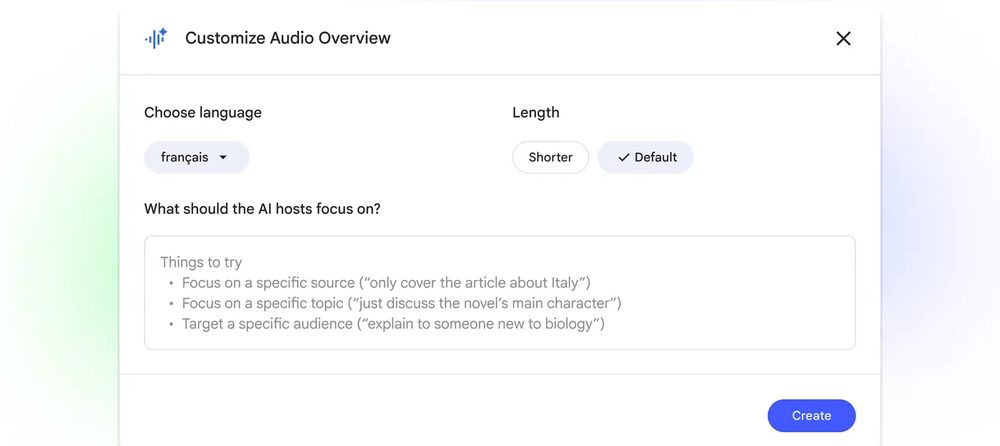The height and width of the screenshot is (446, 1000).
Task: Select the Shorter length option
Action: (550, 157)
